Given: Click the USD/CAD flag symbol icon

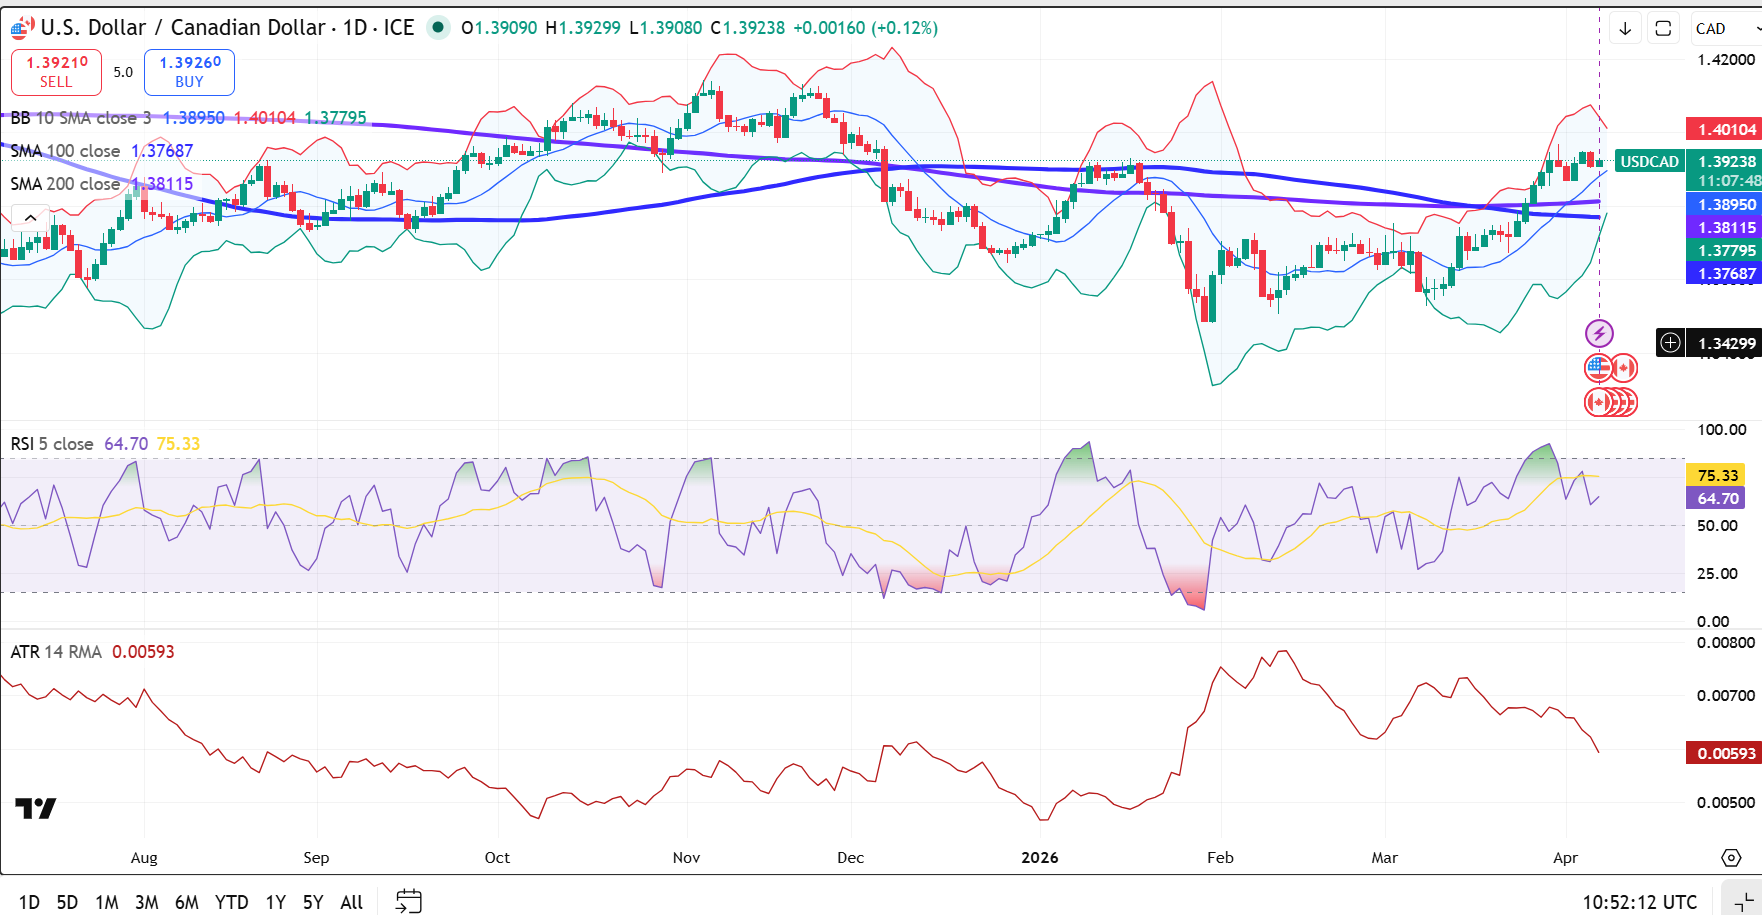Looking at the screenshot, I should [22, 27].
